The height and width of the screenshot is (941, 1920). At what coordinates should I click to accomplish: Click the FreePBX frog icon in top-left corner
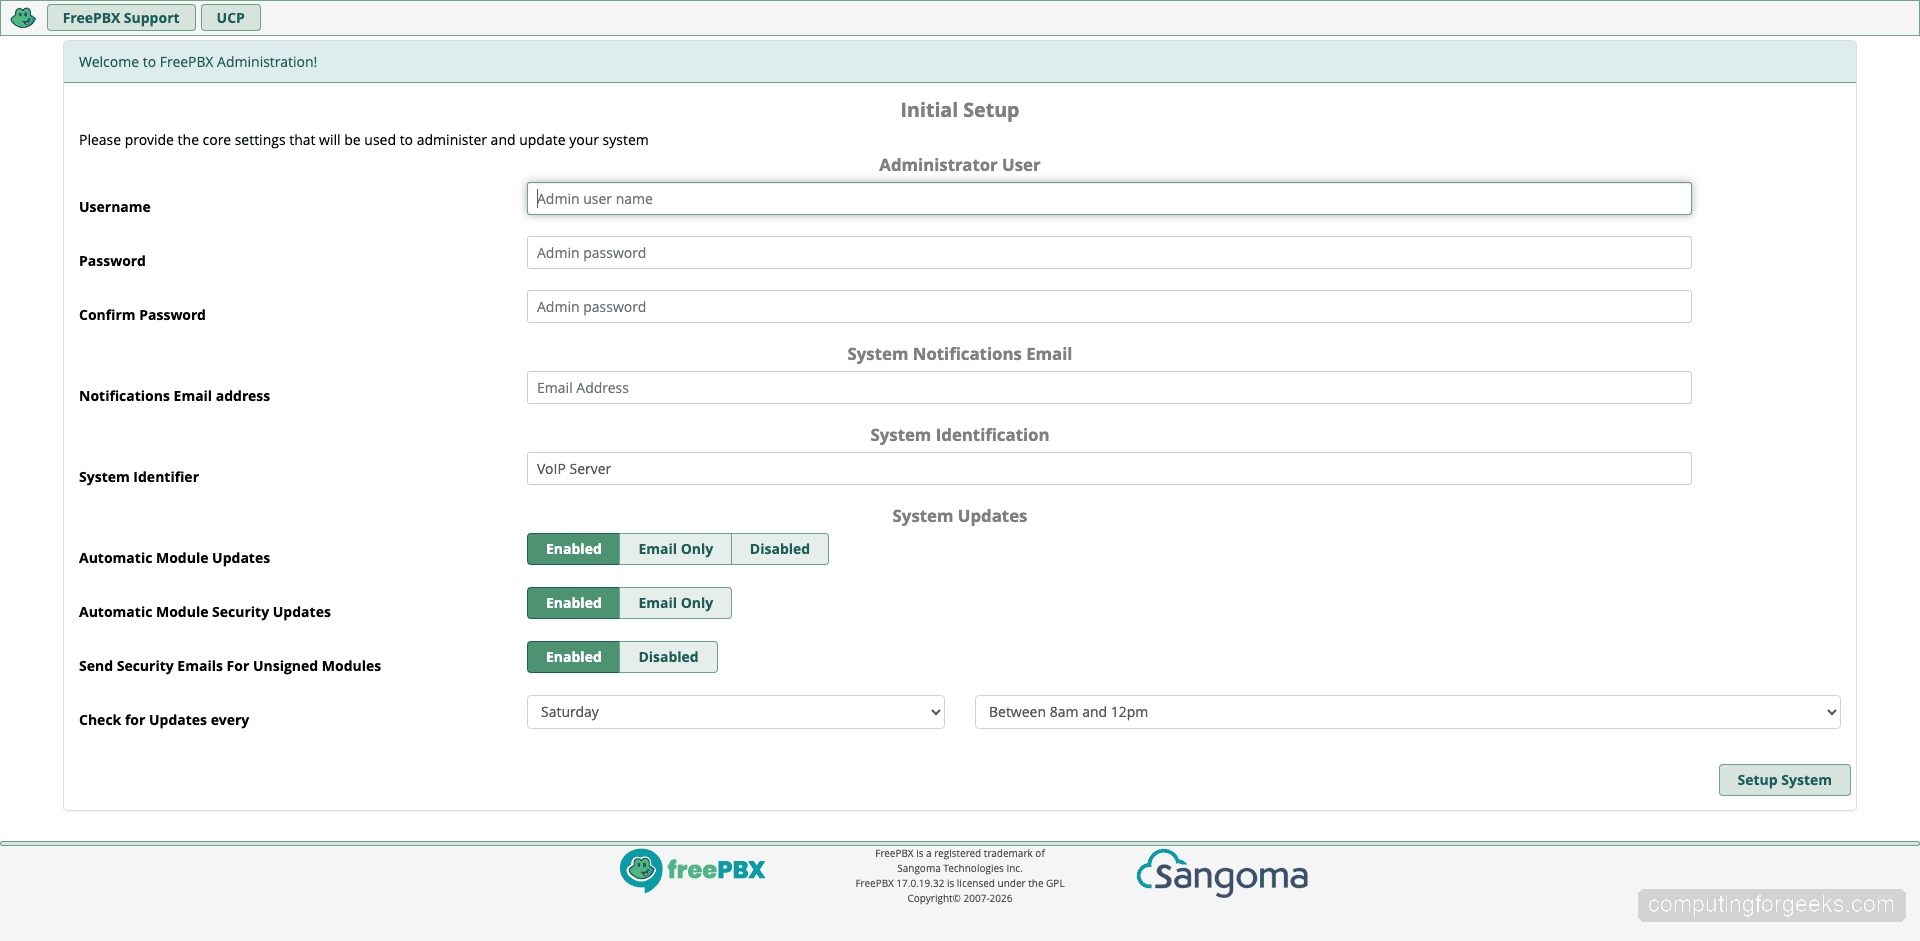(x=22, y=17)
